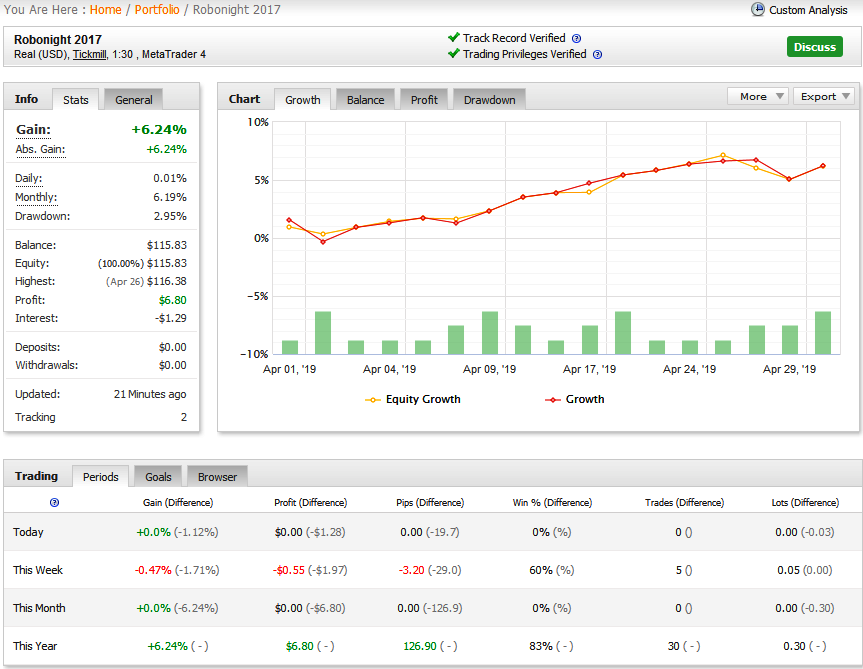The image size is (863, 669).
Task: Click the final red Growth data point
Action: 823,166
